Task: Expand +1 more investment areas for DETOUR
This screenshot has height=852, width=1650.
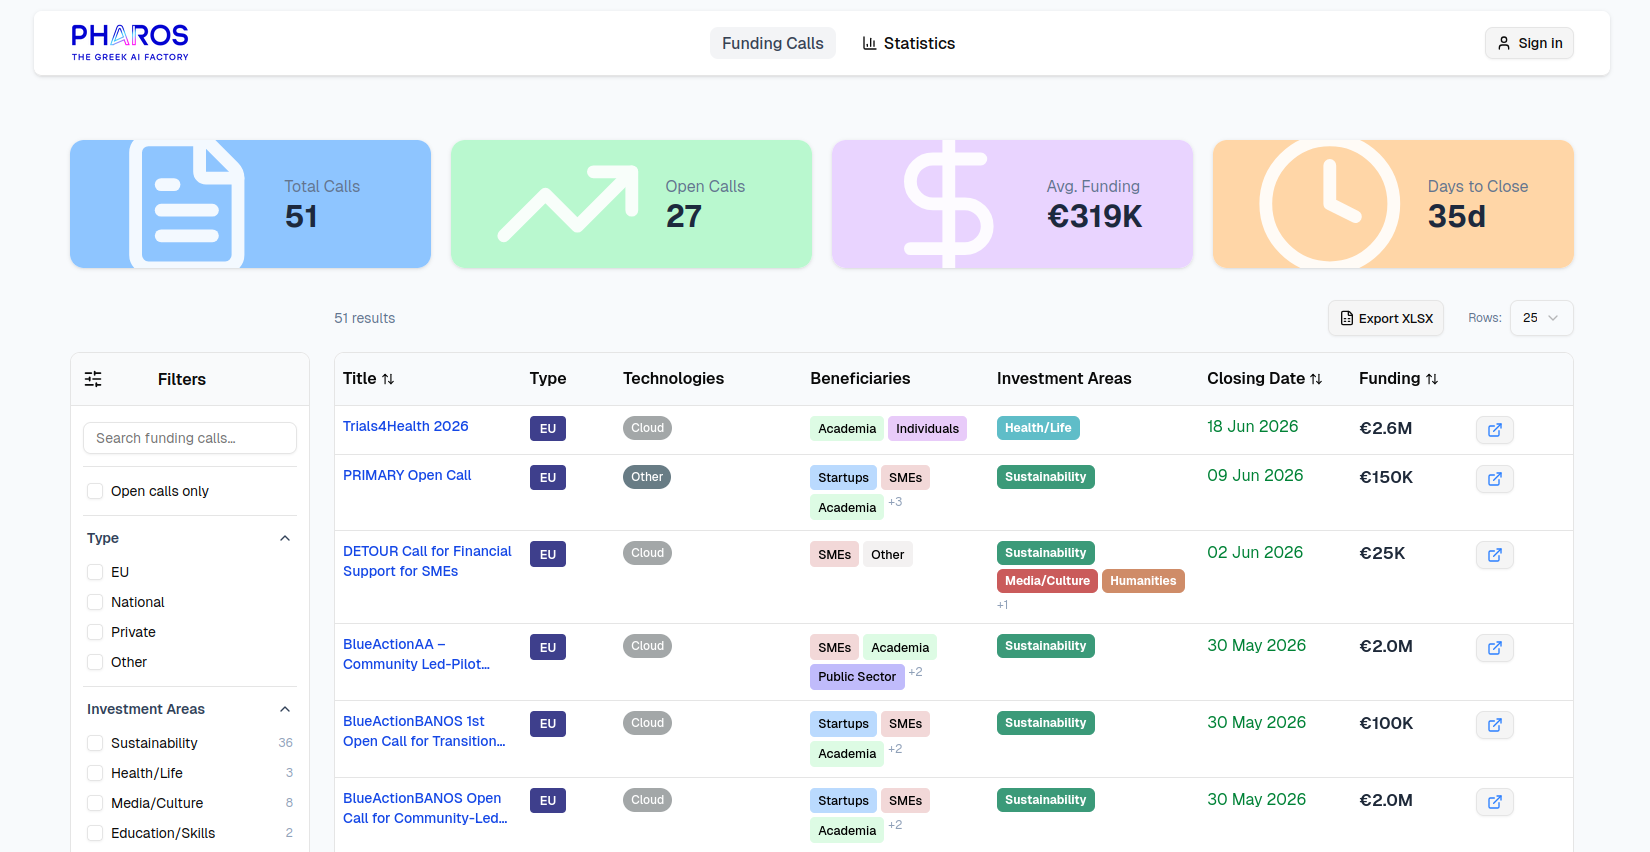Action: pos(1003,605)
